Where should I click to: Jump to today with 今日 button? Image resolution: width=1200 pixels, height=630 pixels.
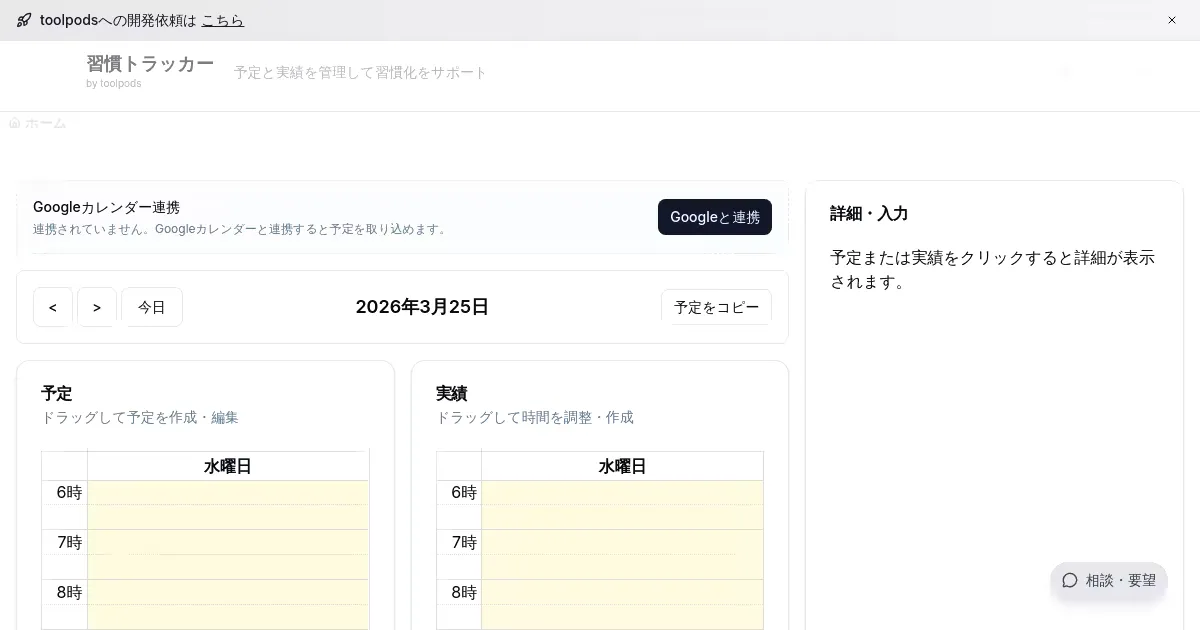(x=152, y=307)
